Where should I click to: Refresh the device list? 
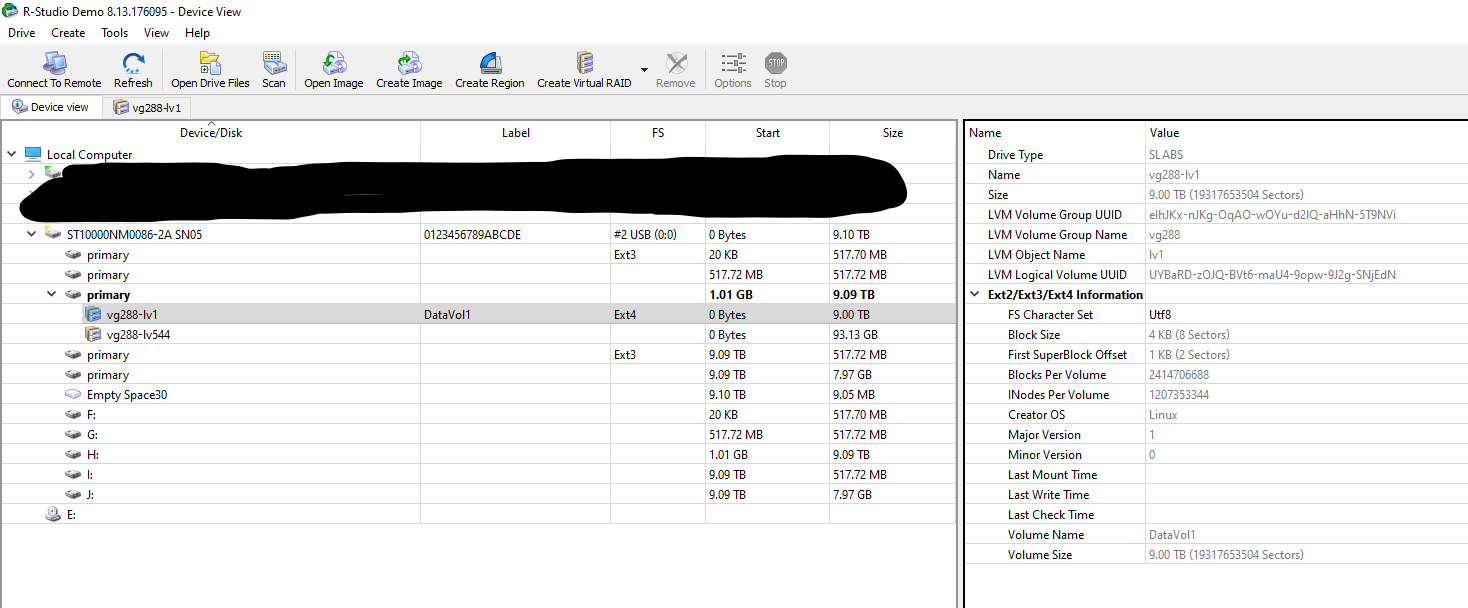click(x=133, y=65)
